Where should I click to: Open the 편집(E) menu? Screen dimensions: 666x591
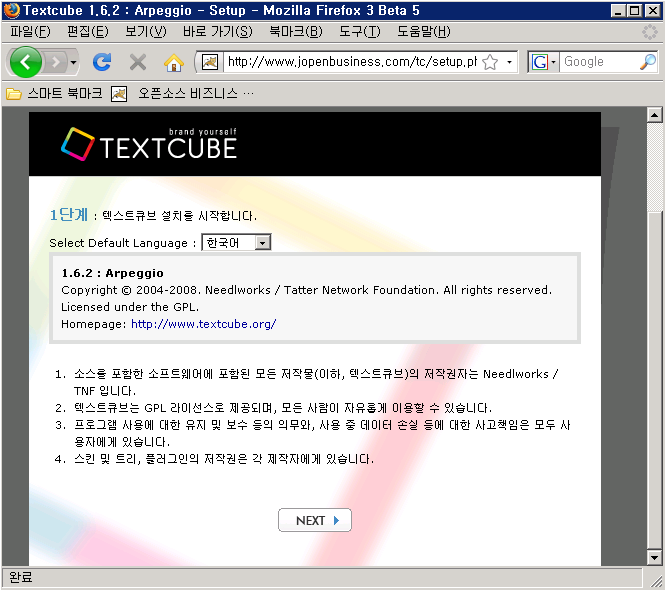point(87,31)
